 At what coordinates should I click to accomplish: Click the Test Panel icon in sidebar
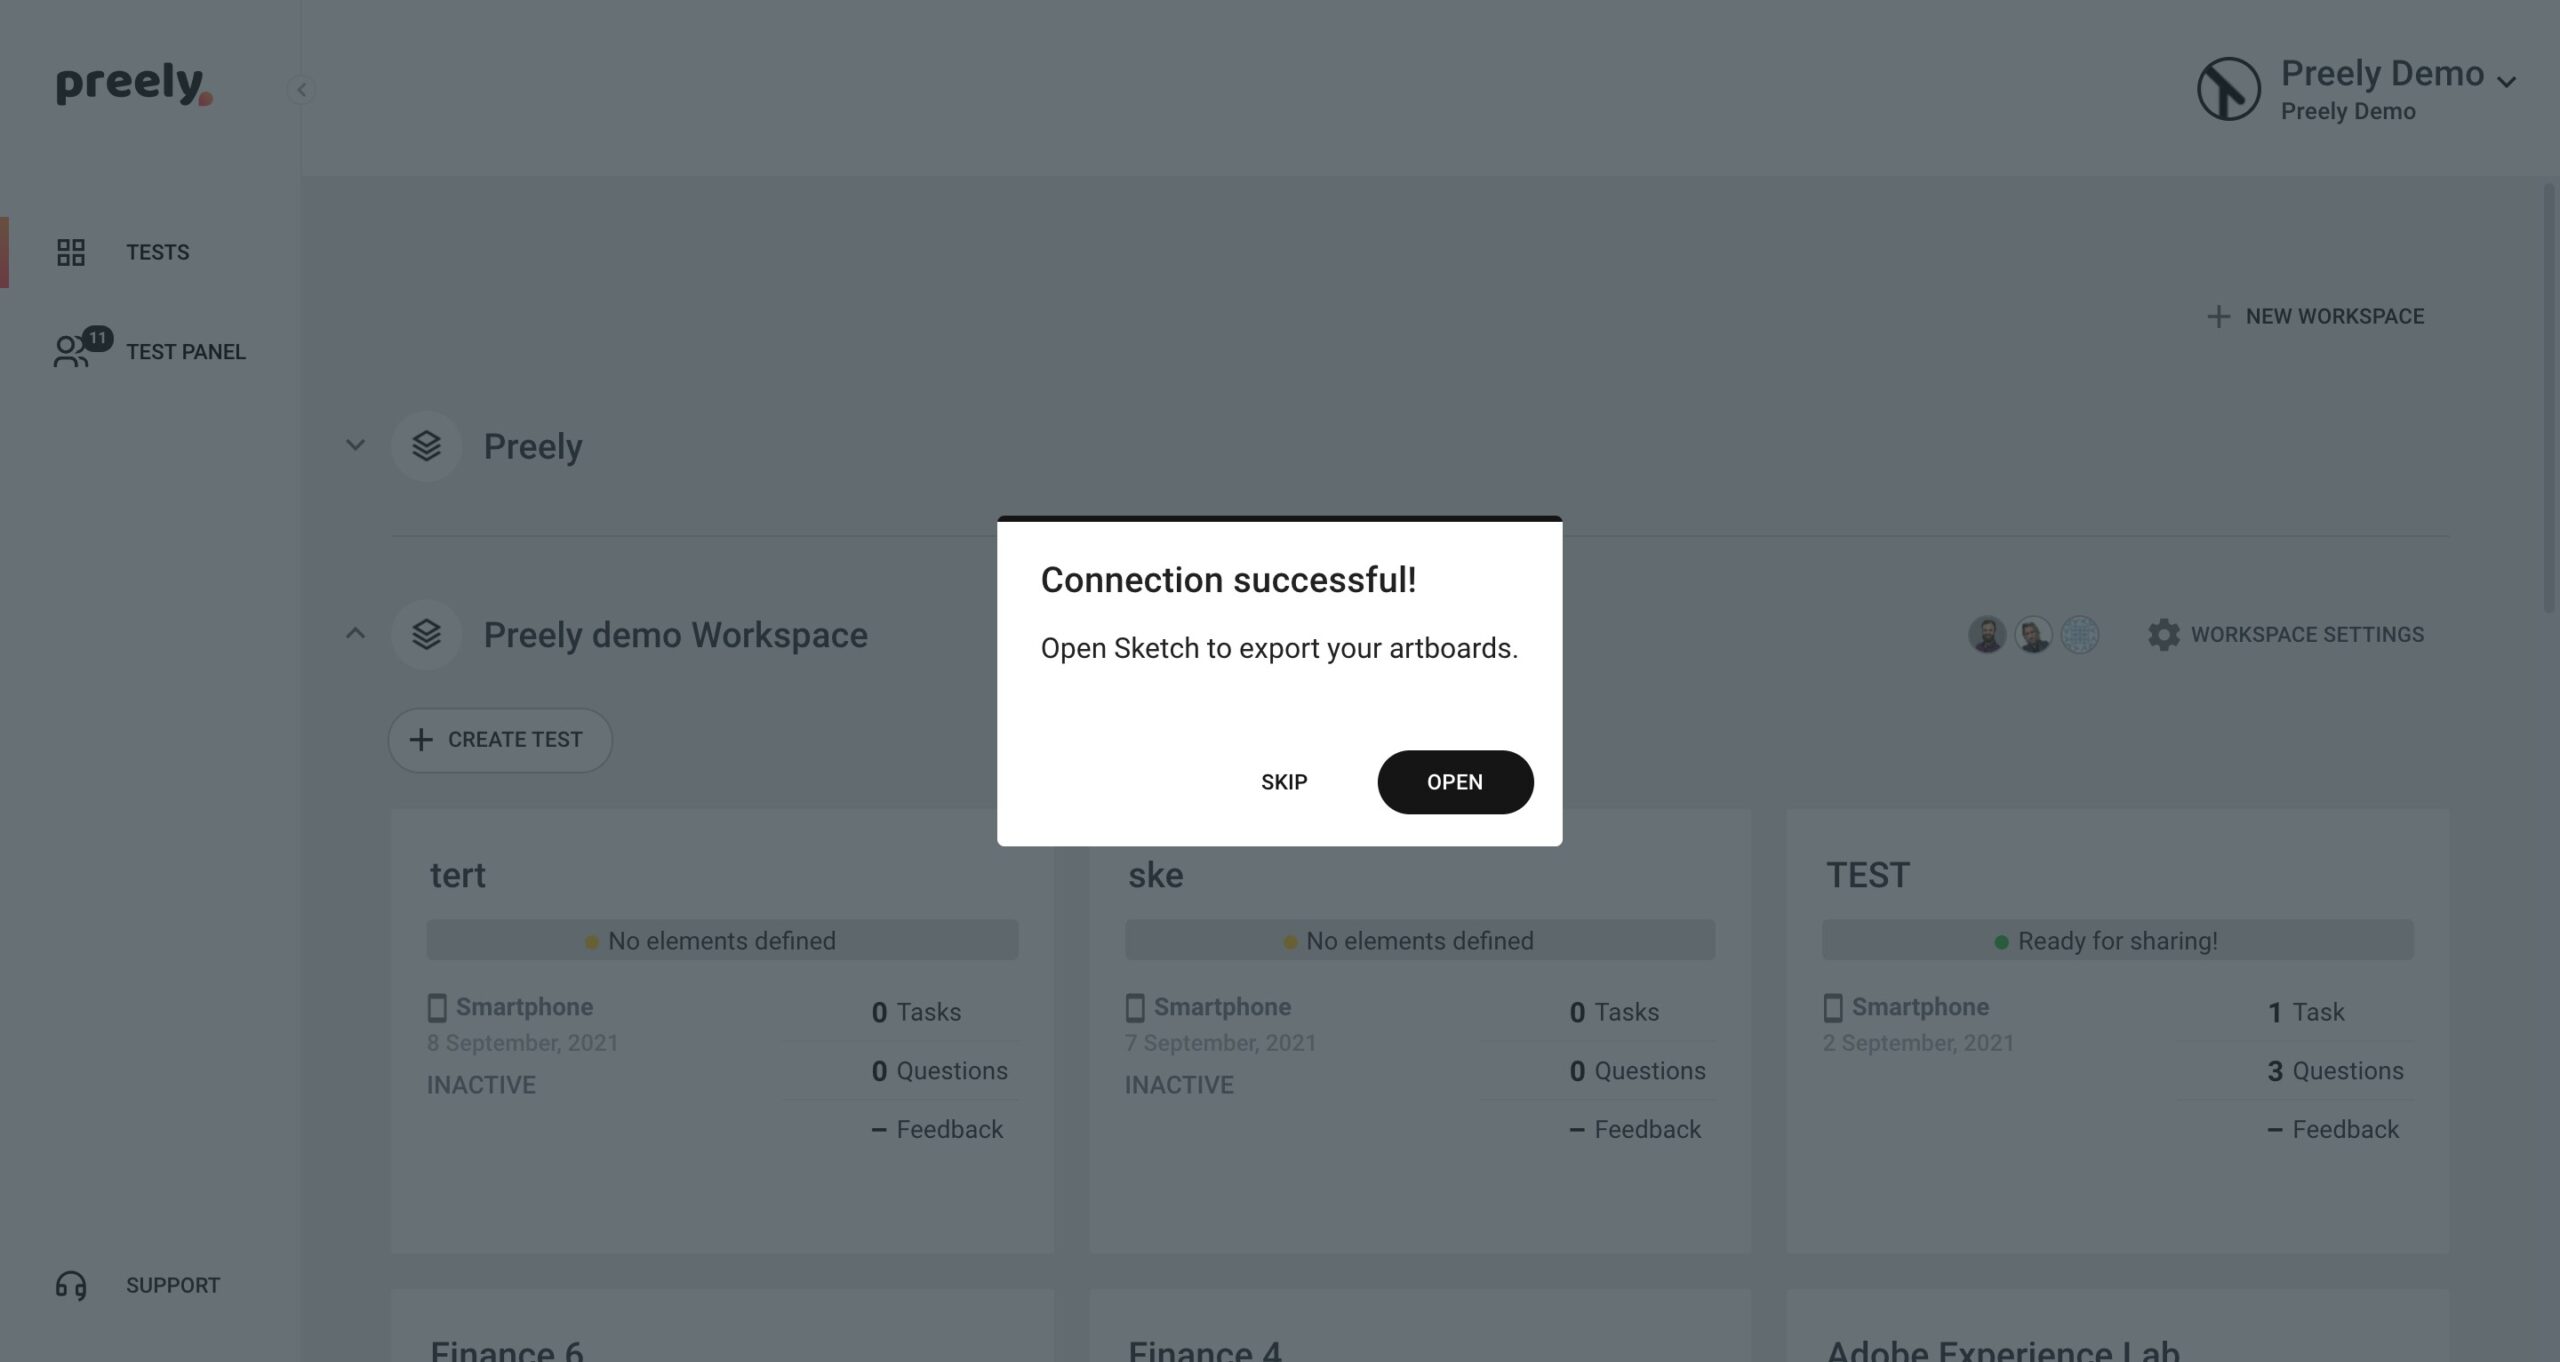pos(69,351)
